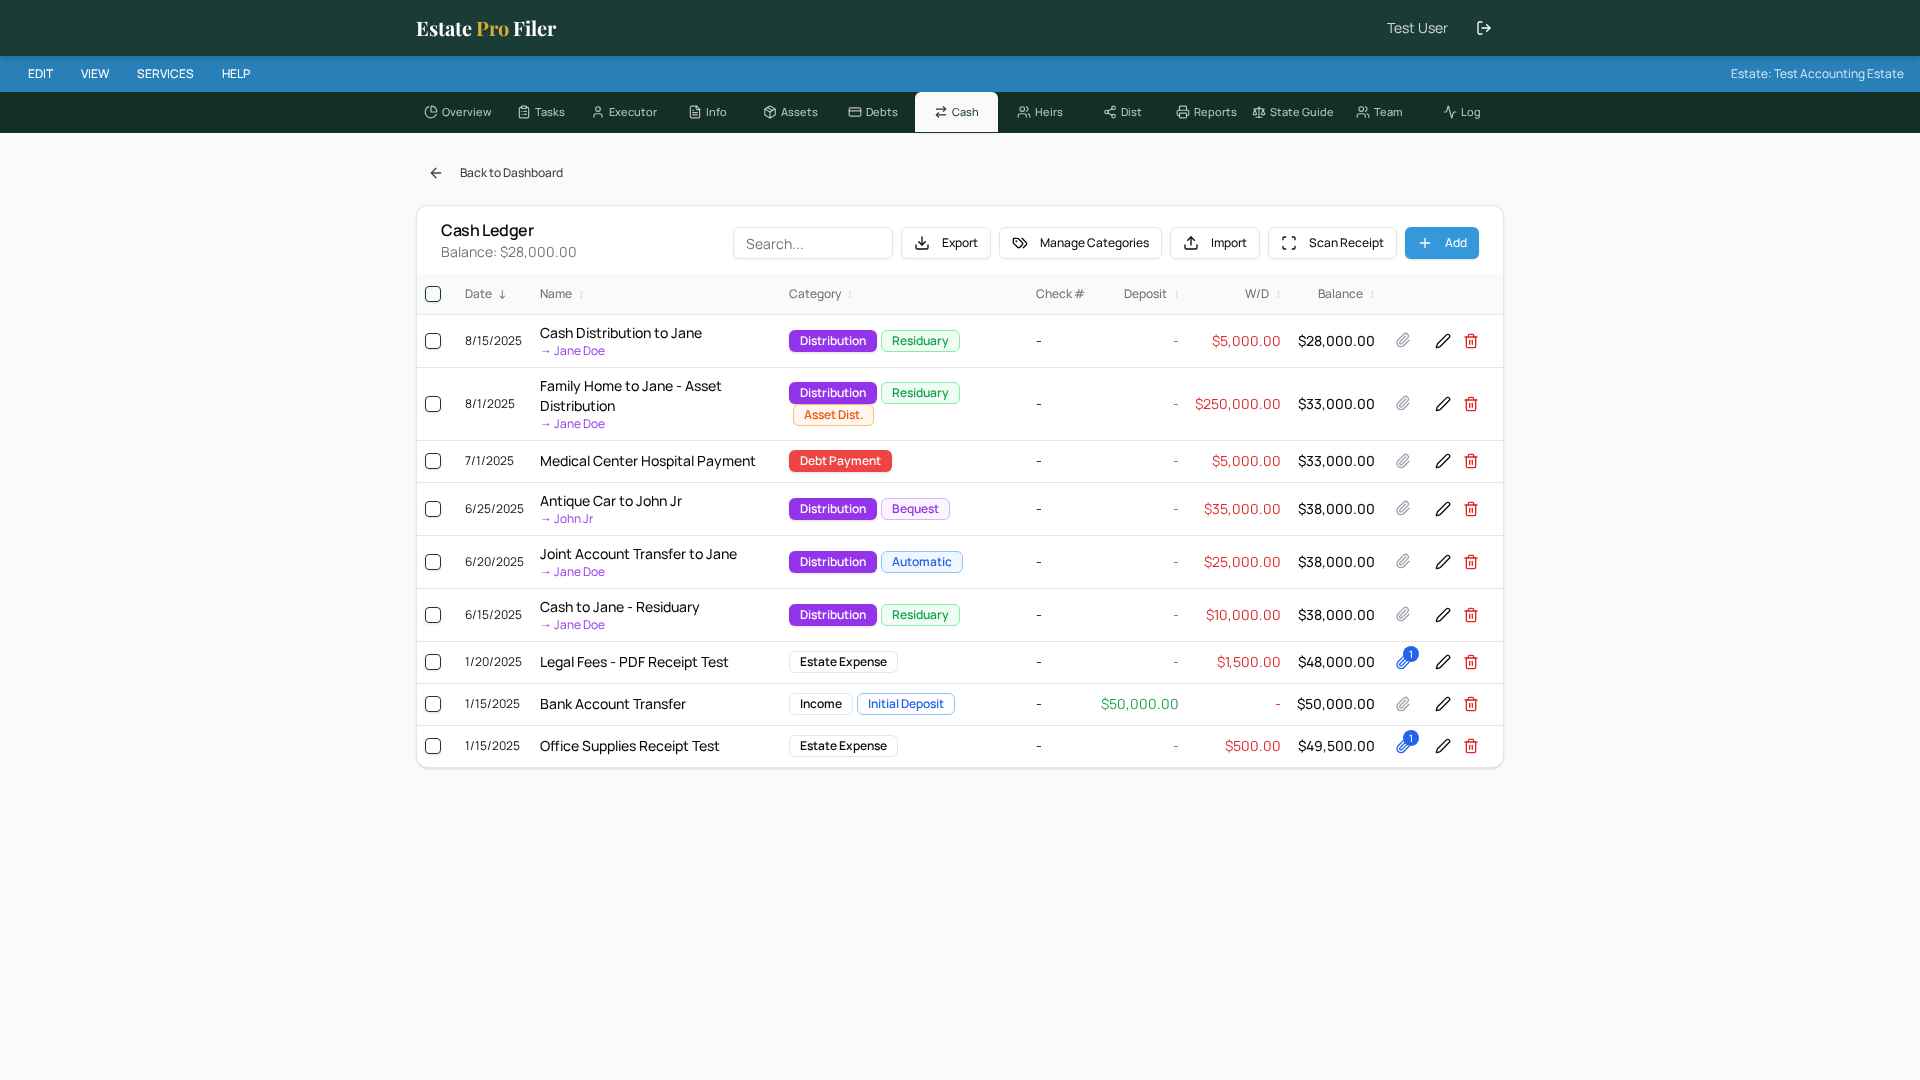Open the SERVICES menu

(165, 74)
